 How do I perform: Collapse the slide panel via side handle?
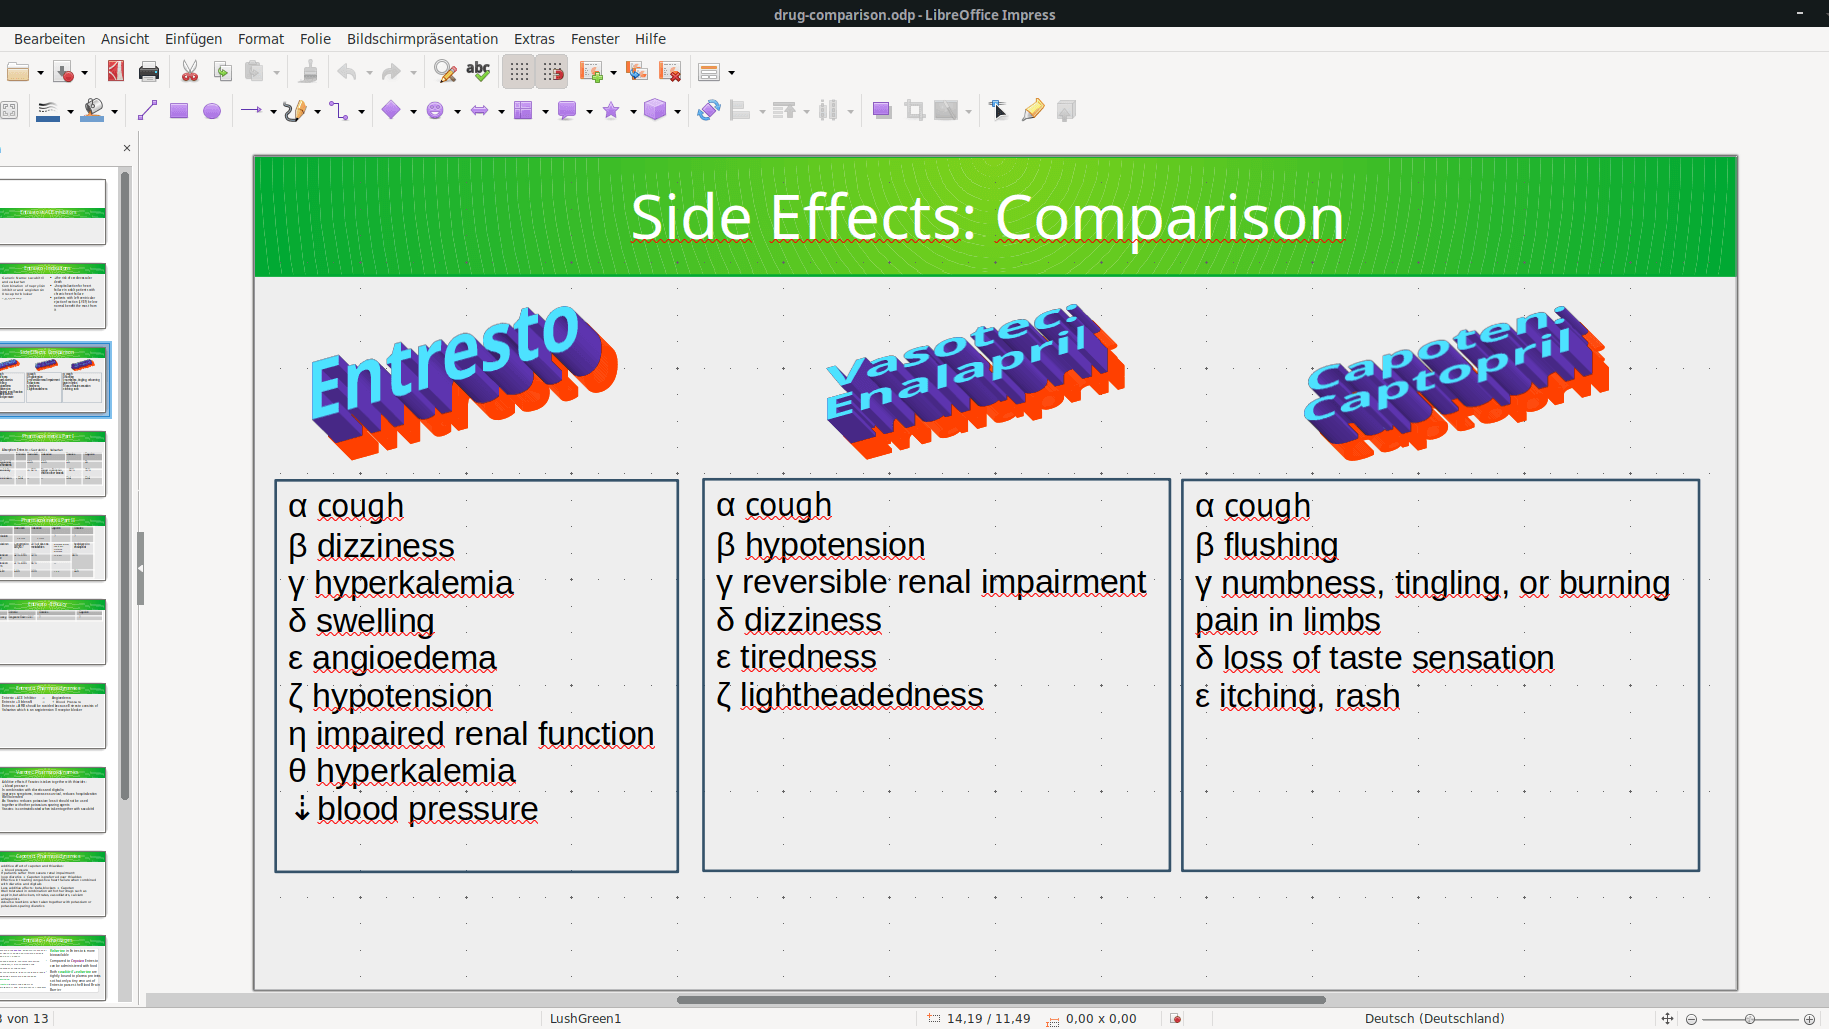tap(140, 568)
